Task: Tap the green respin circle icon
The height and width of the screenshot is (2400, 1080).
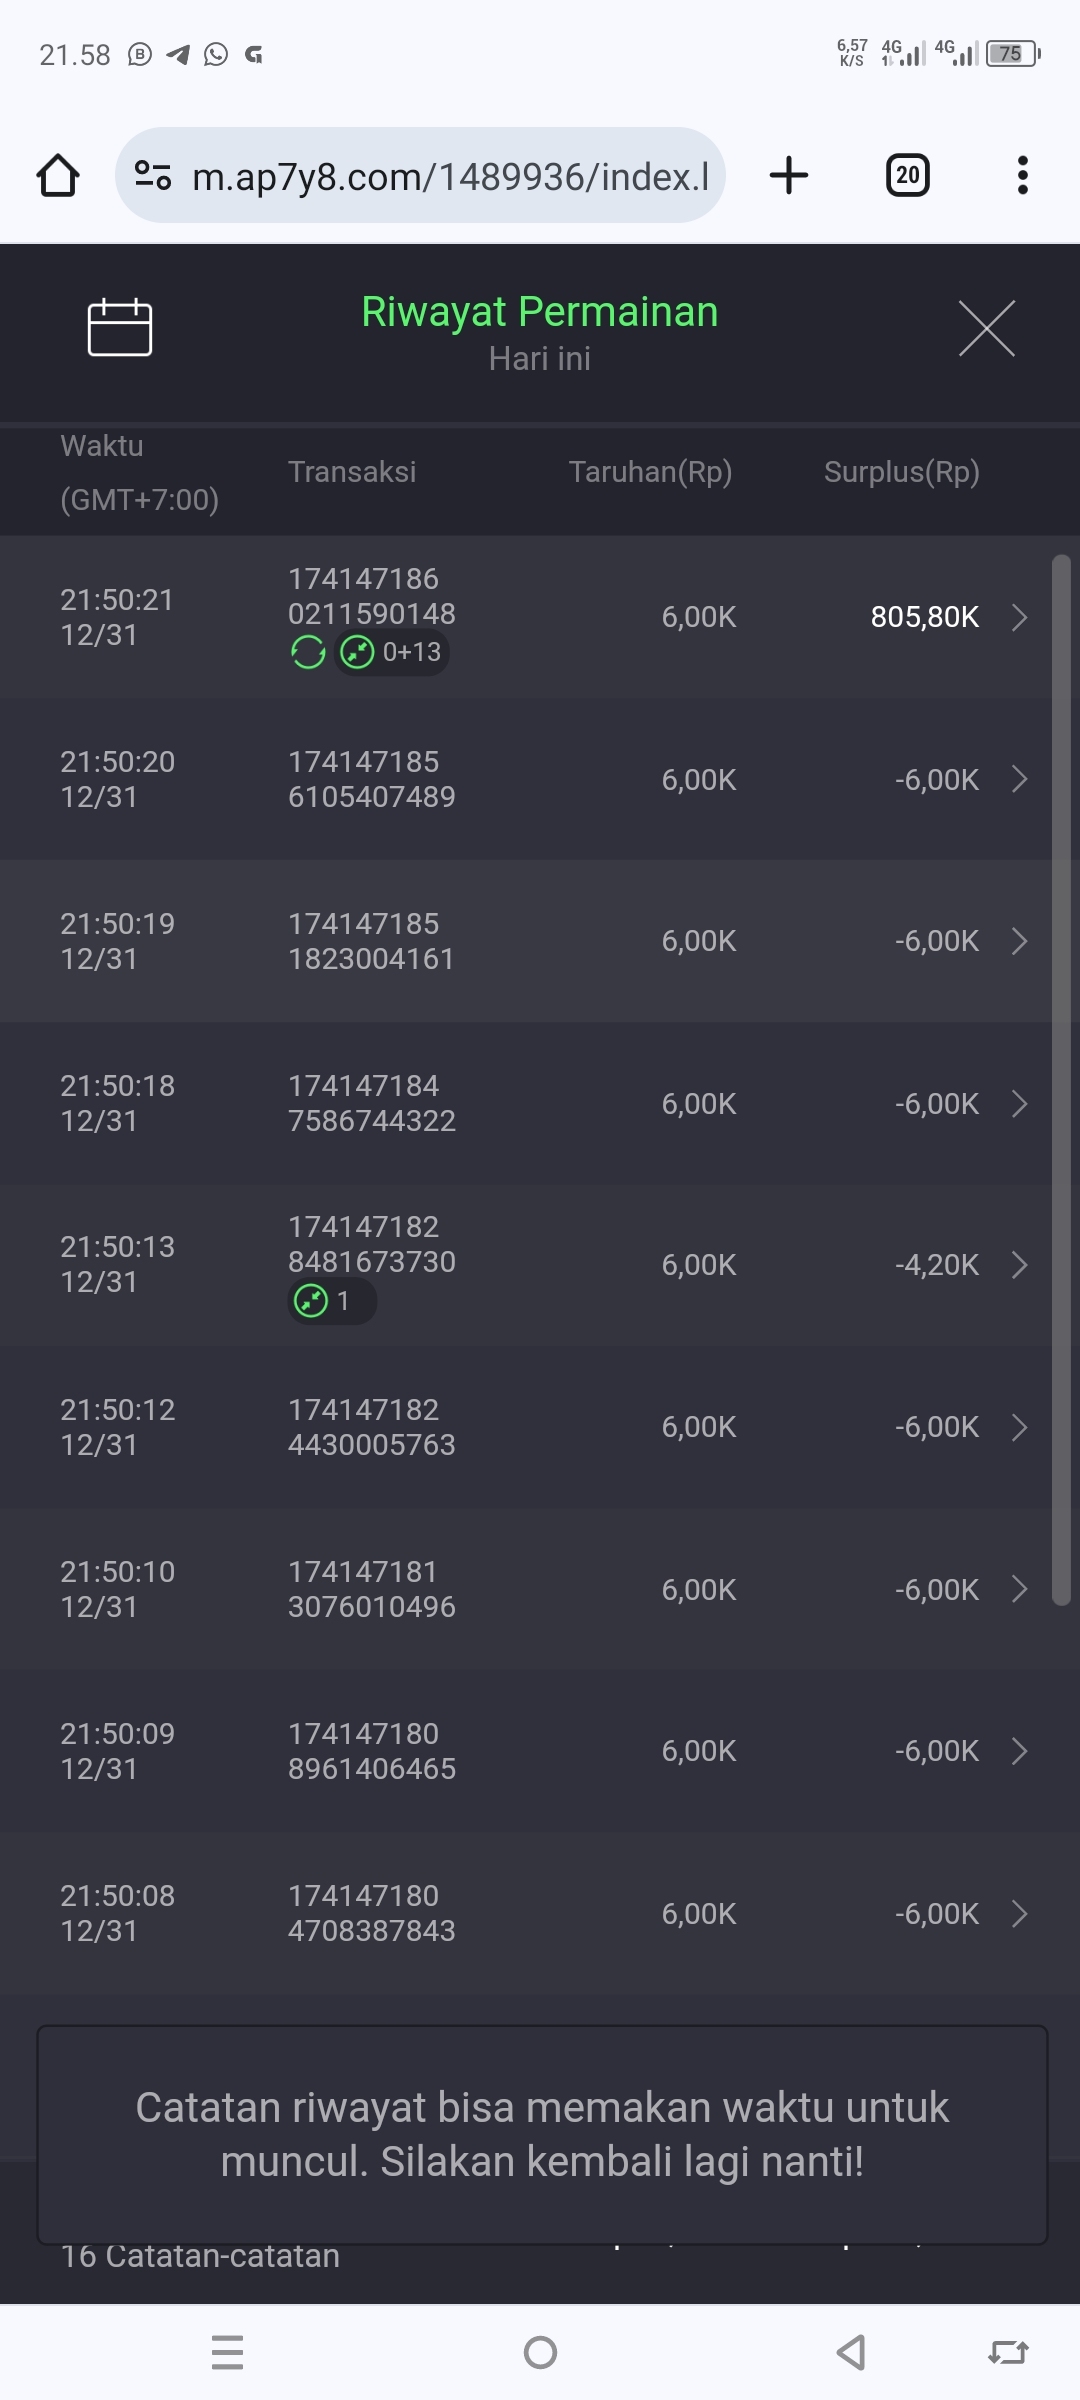Action: (308, 653)
